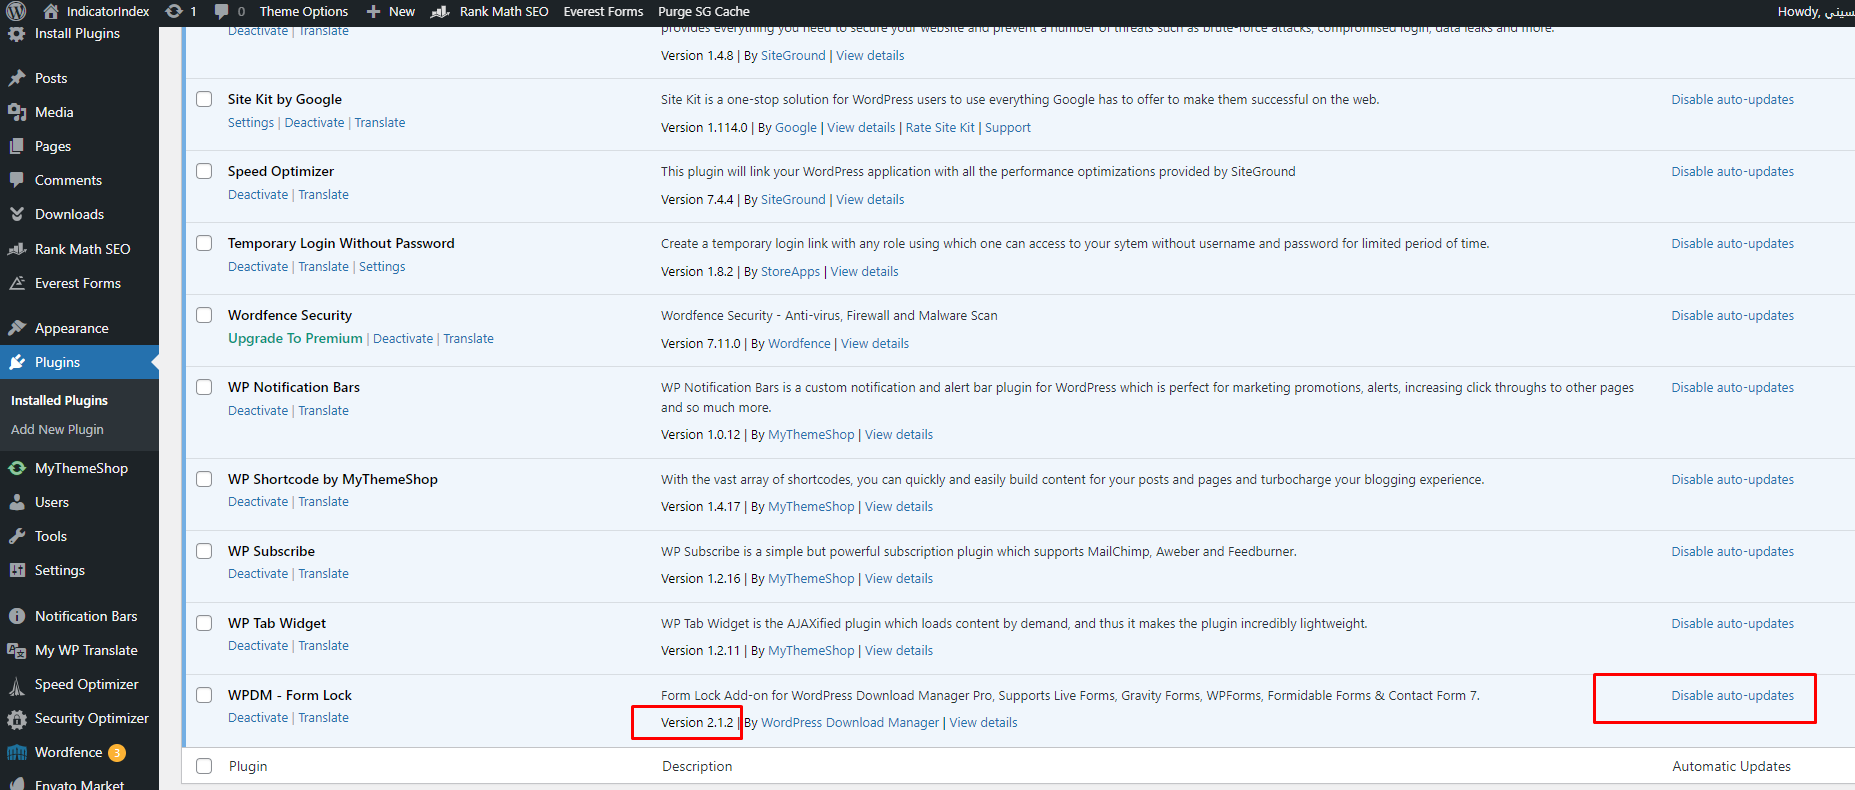This screenshot has height=790, width=1855.
Task: Tick Temporary Login Without Password checkbox
Action: pos(204,243)
